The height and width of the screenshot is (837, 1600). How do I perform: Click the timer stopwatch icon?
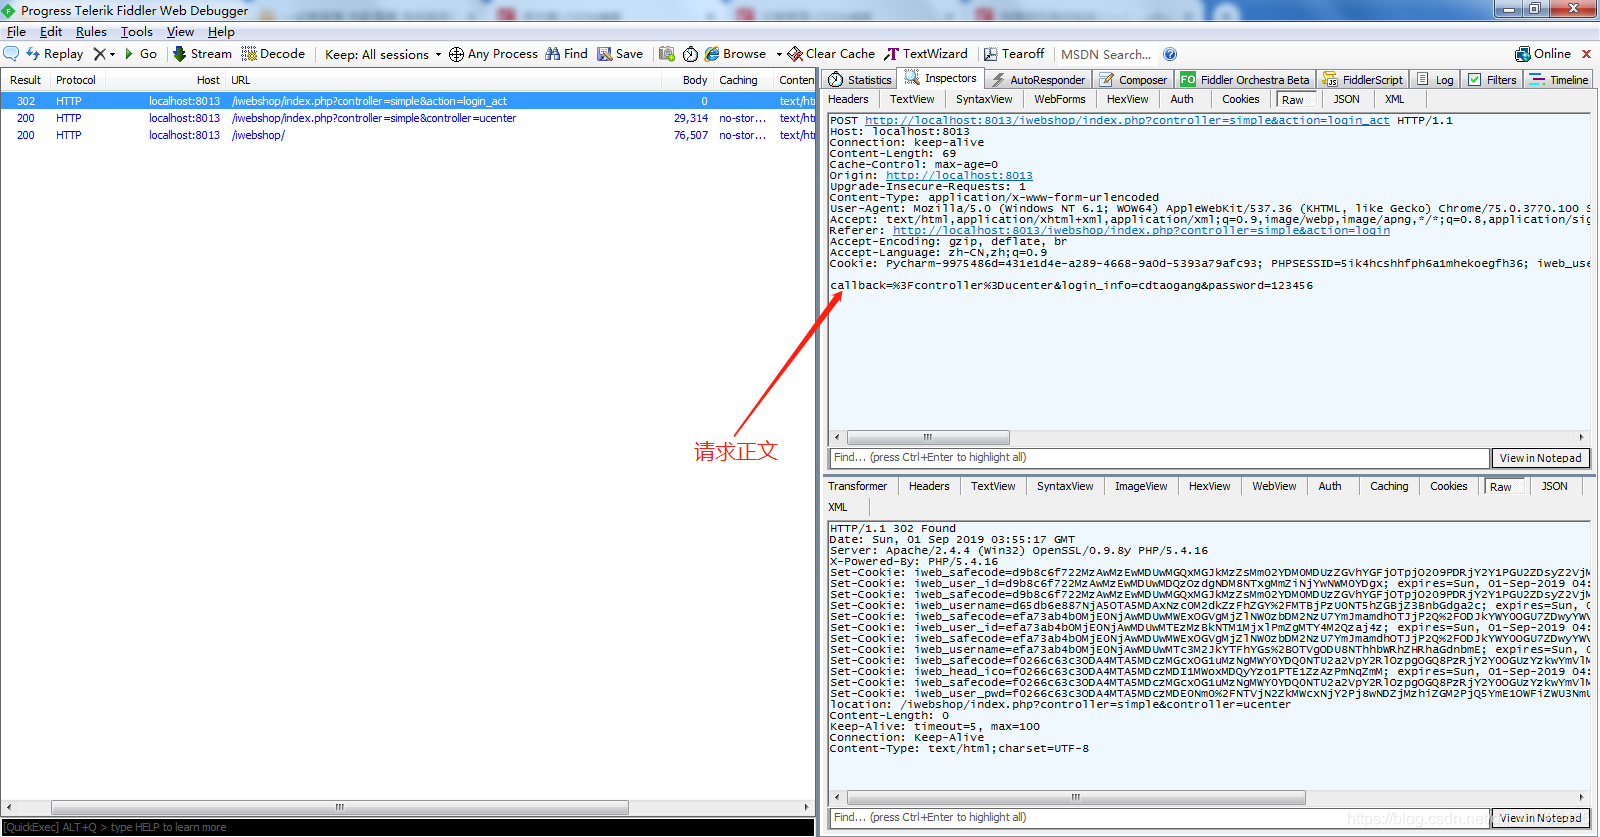[x=690, y=54]
